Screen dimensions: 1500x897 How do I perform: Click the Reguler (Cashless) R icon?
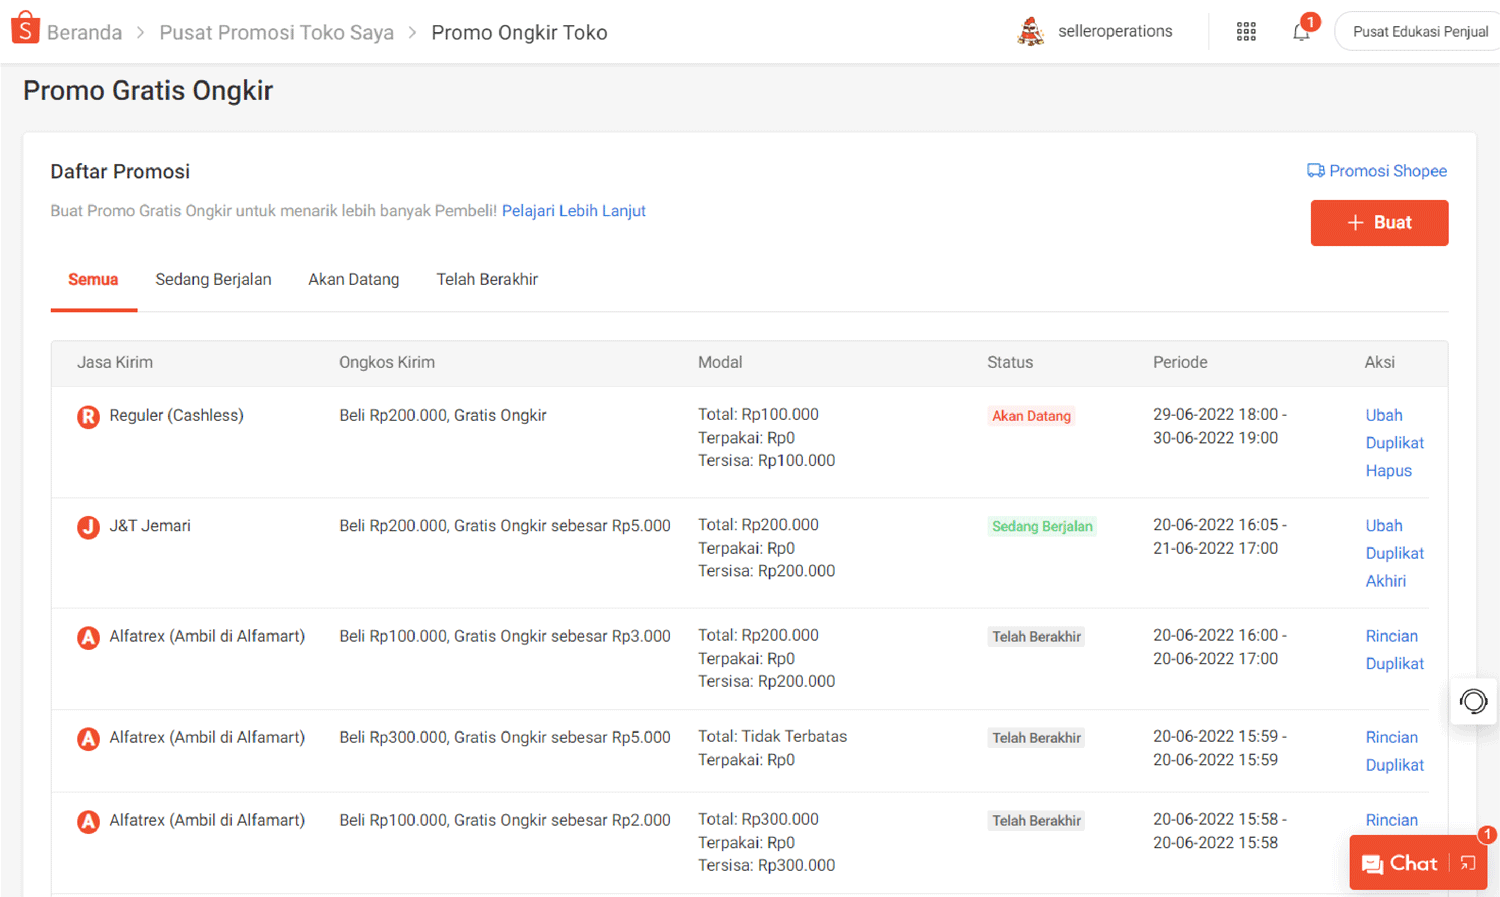point(88,416)
